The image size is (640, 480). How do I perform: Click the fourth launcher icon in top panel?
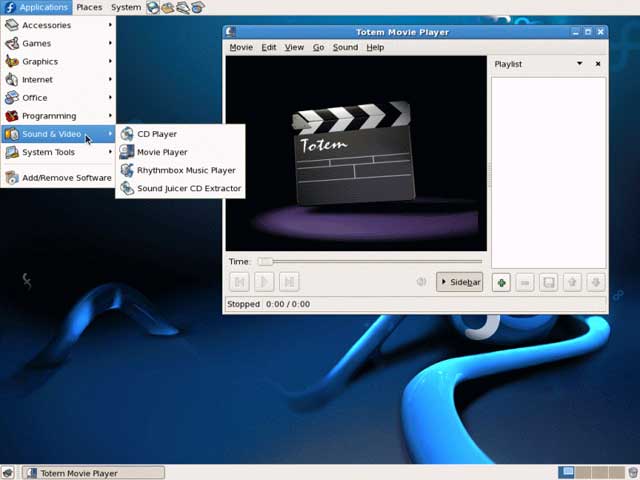click(198, 7)
